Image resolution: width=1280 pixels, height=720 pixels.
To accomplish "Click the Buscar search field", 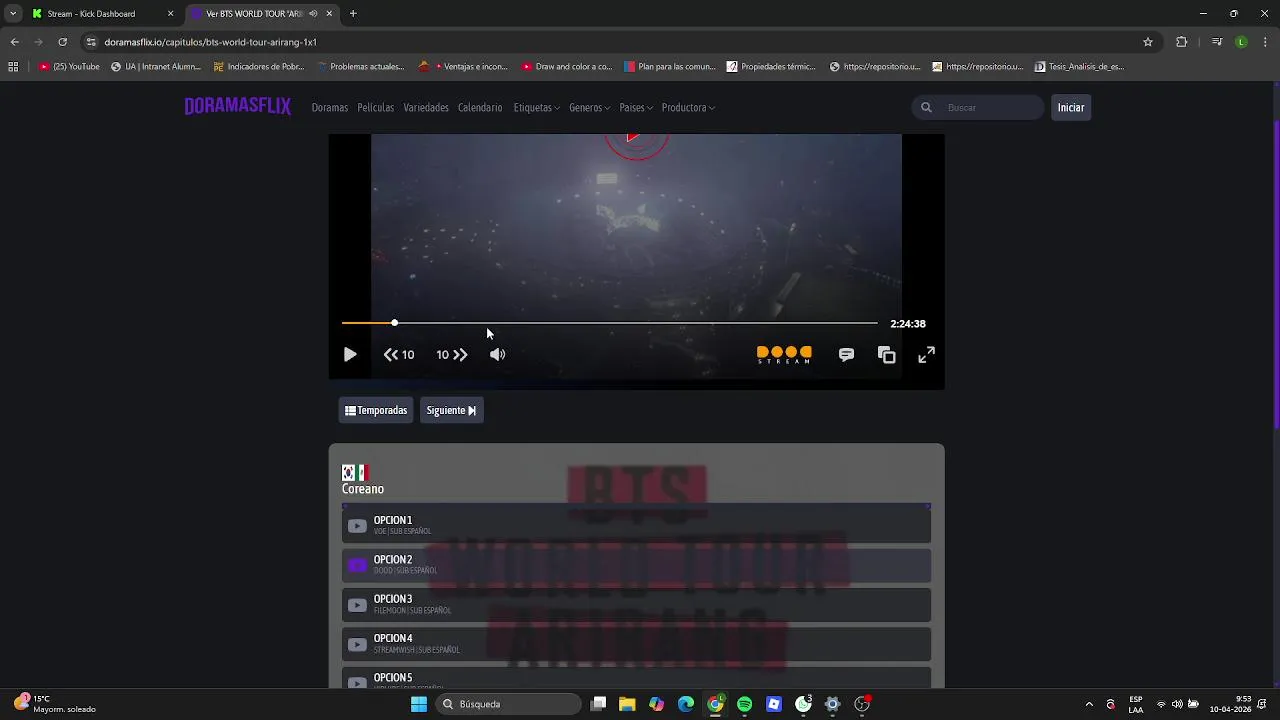I will (978, 107).
